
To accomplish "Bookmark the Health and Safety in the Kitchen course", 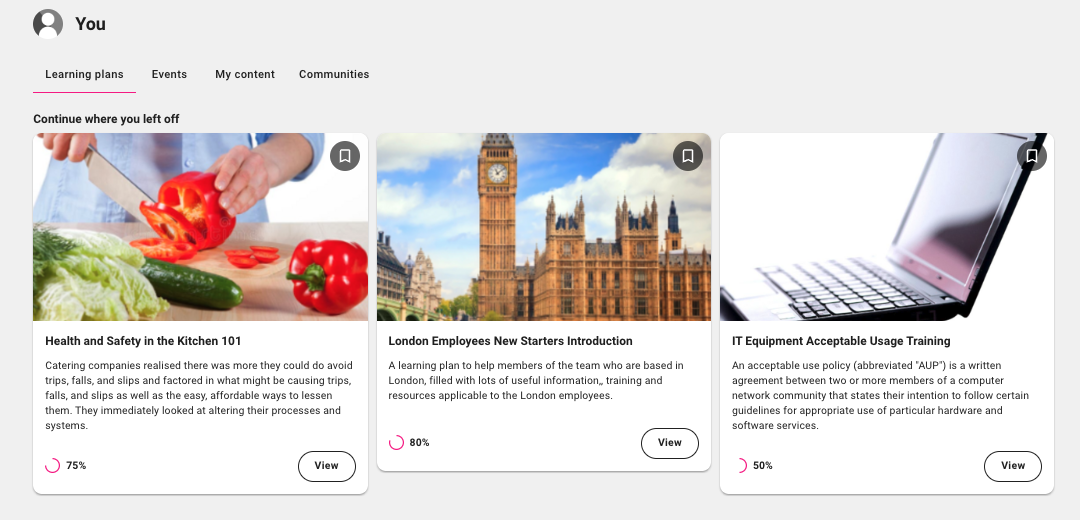I will click(x=345, y=156).
